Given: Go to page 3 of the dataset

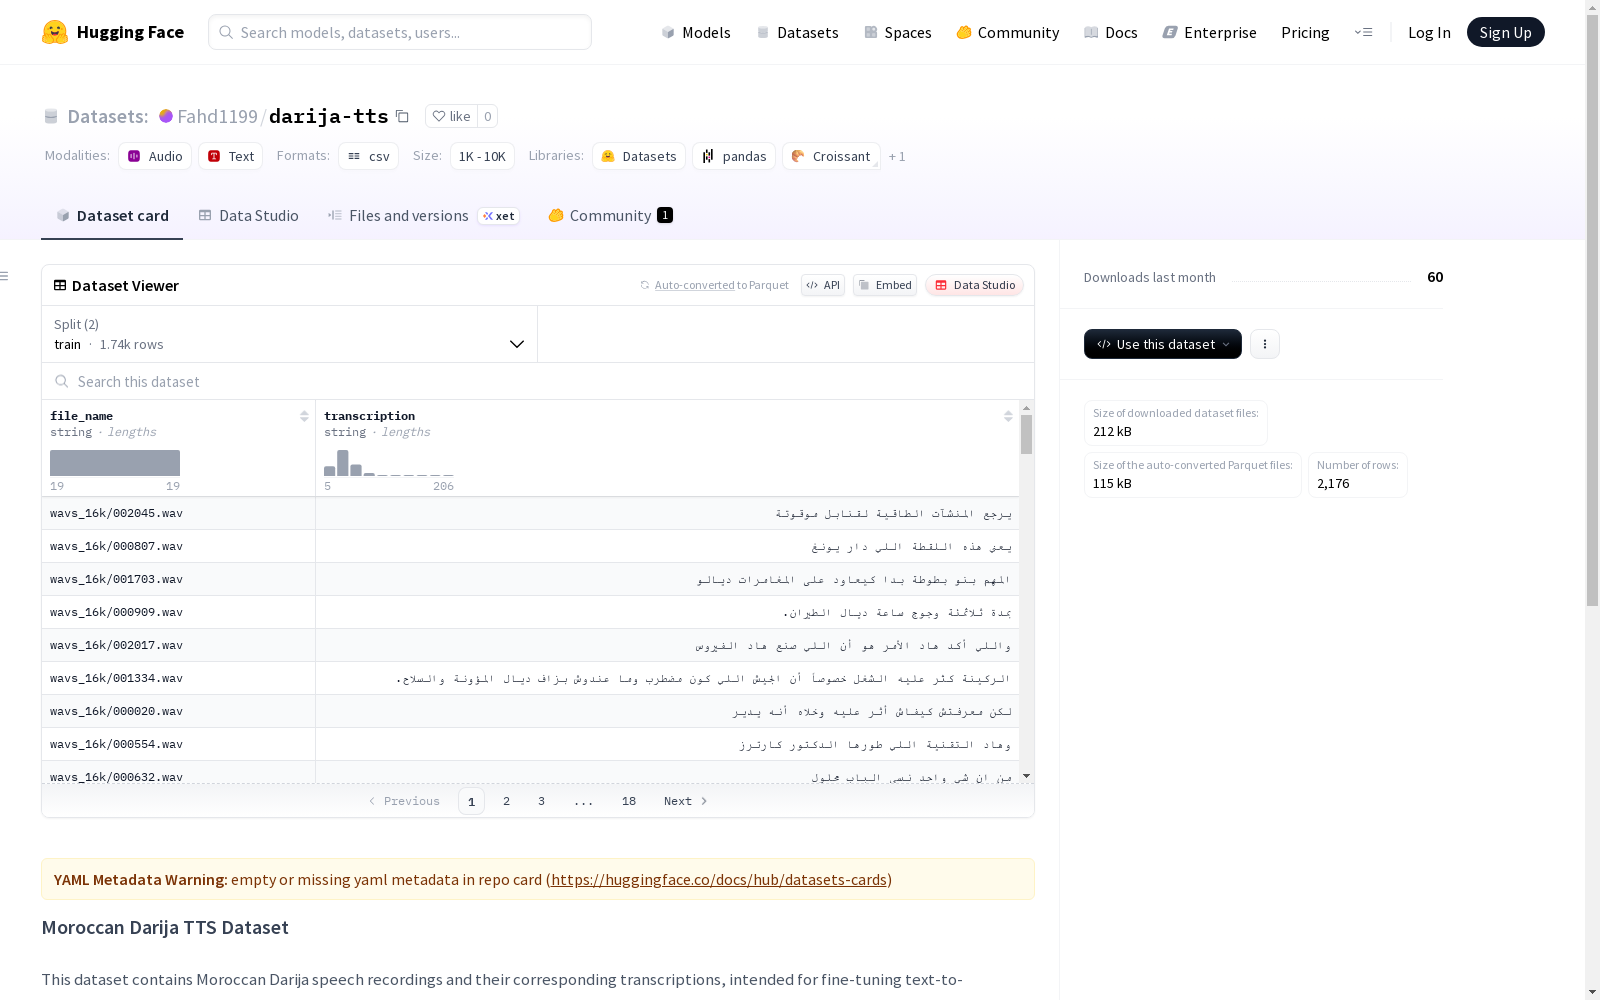Looking at the screenshot, I should tap(542, 801).
